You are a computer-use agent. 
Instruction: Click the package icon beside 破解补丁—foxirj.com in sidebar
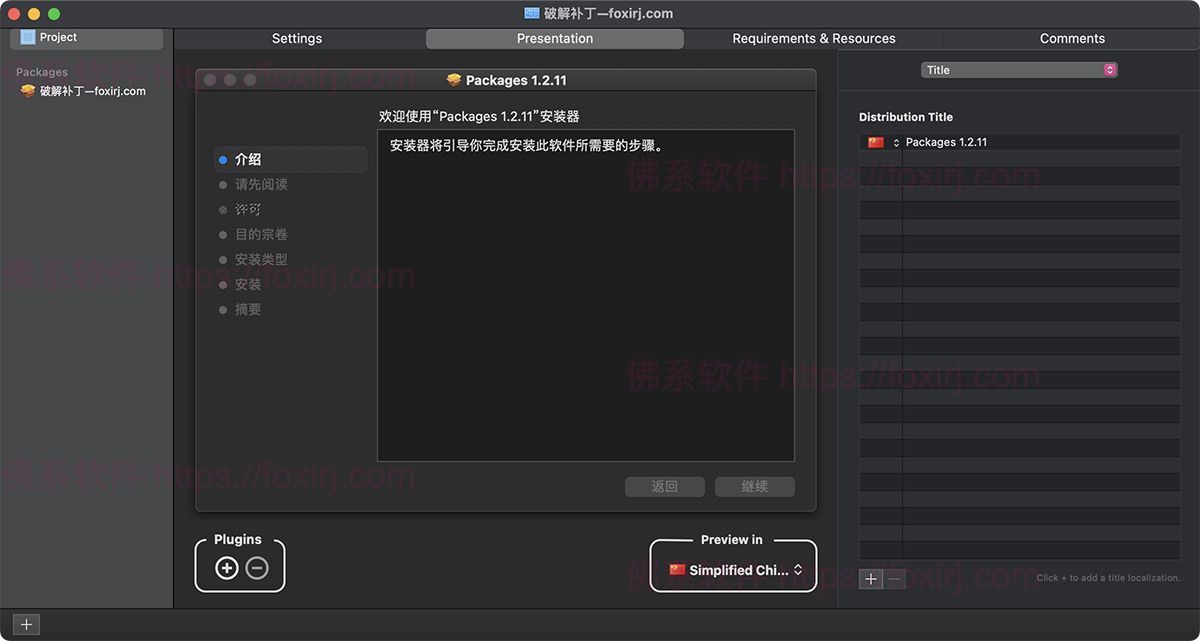[x=28, y=91]
